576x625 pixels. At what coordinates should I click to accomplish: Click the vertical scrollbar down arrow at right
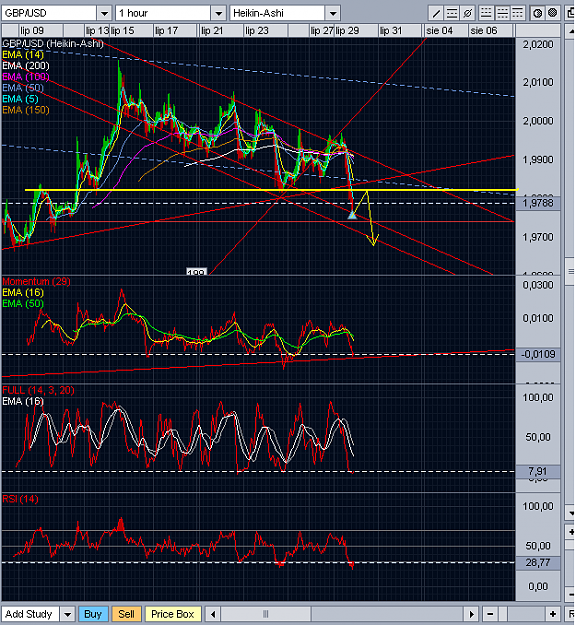[570, 513]
